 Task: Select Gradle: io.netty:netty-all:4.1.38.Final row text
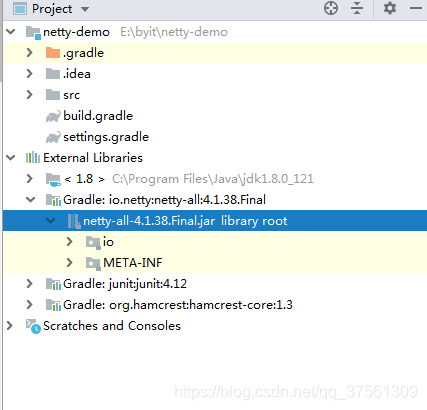point(164,200)
